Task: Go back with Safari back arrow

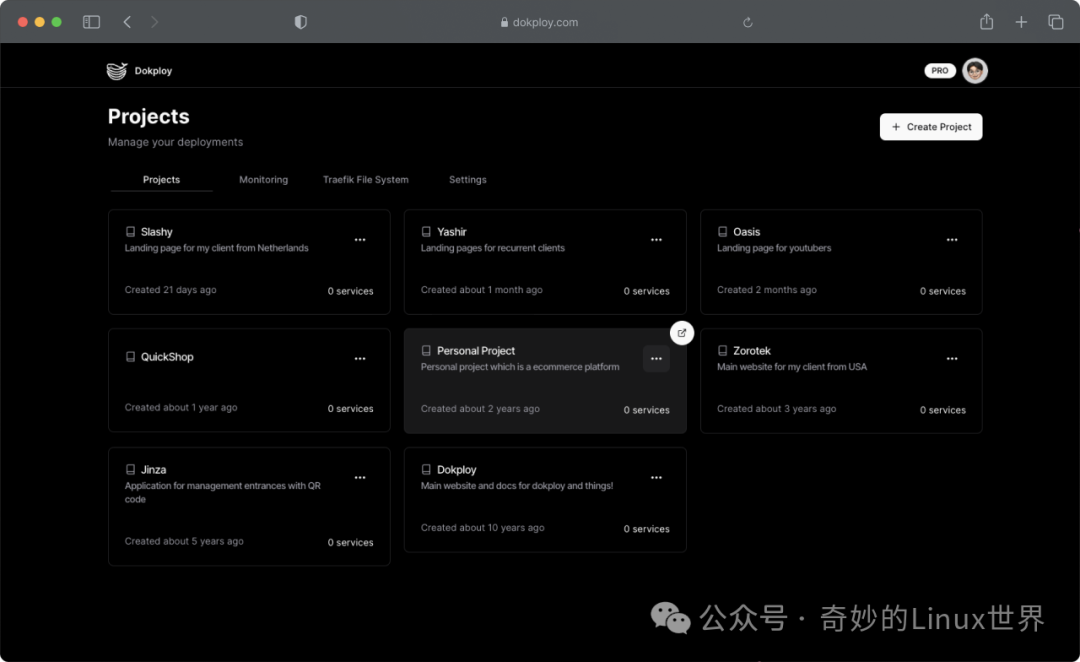Action: click(127, 22)
